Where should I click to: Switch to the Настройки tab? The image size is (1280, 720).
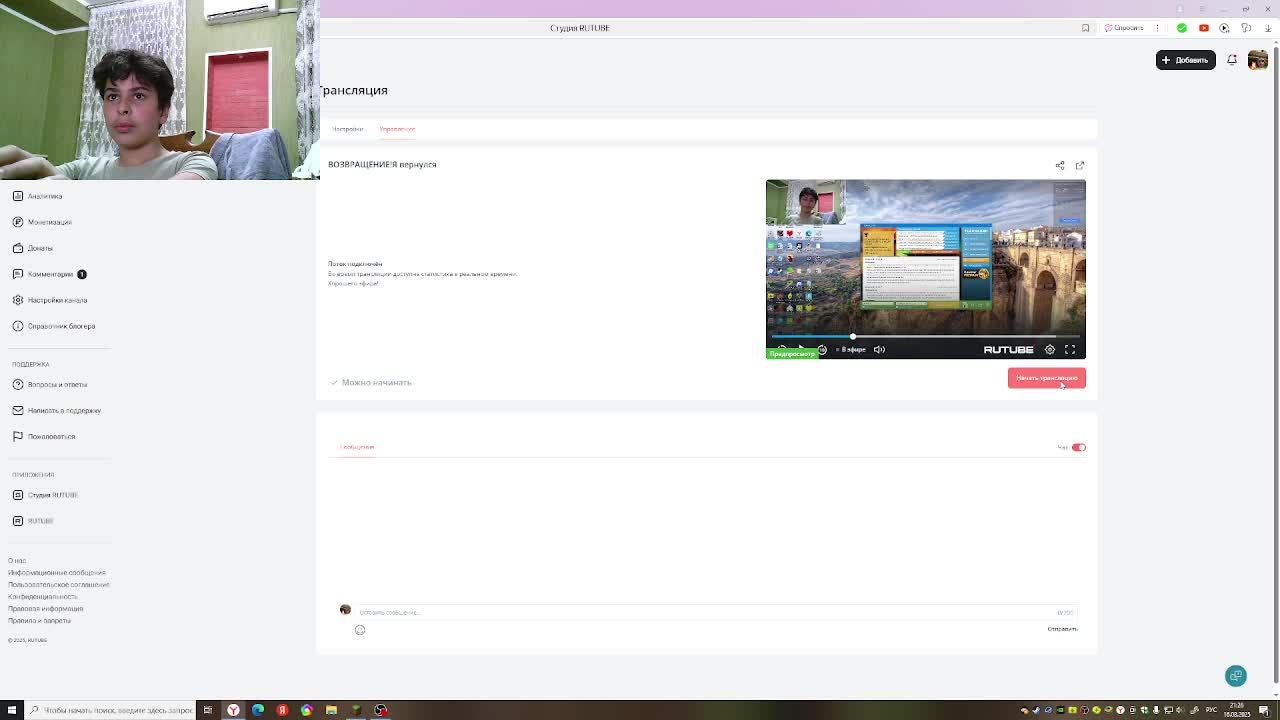point(348,129)
